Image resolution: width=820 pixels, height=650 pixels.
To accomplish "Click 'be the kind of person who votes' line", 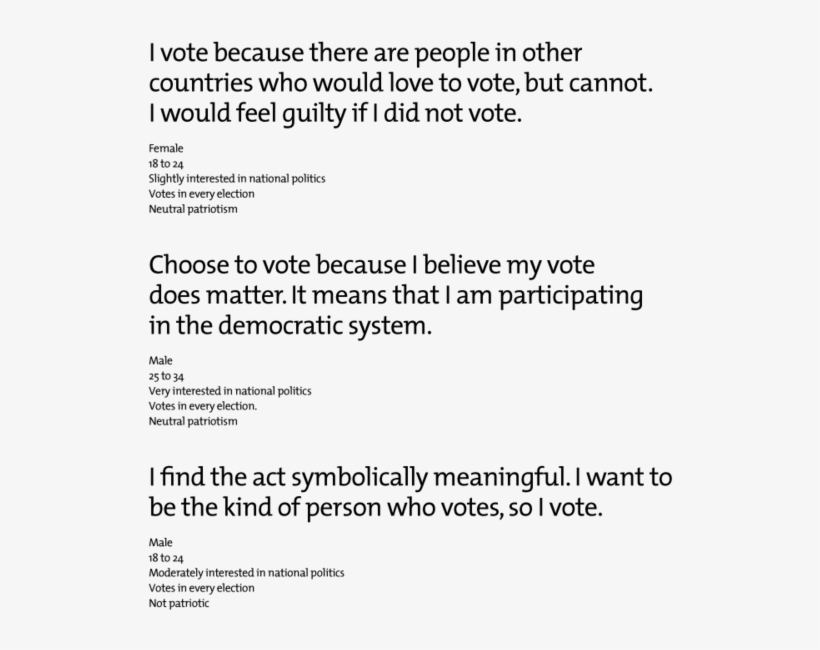I will 375,508.
